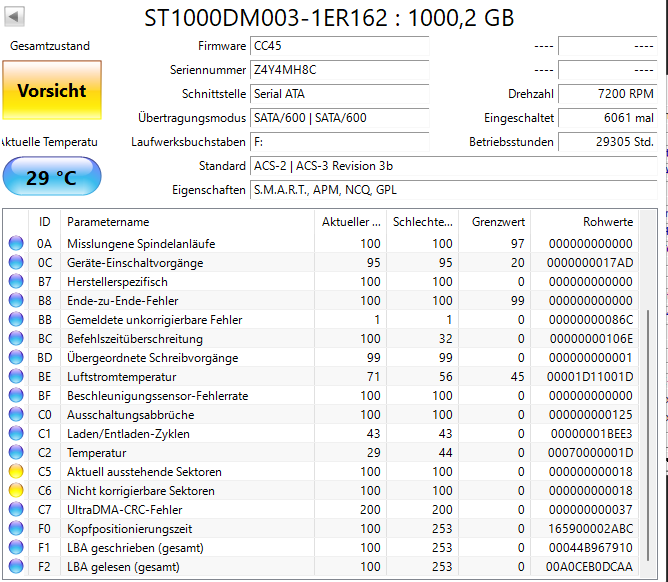Click the Drehzahl field showing 7200 RPM

coord(608,94)
